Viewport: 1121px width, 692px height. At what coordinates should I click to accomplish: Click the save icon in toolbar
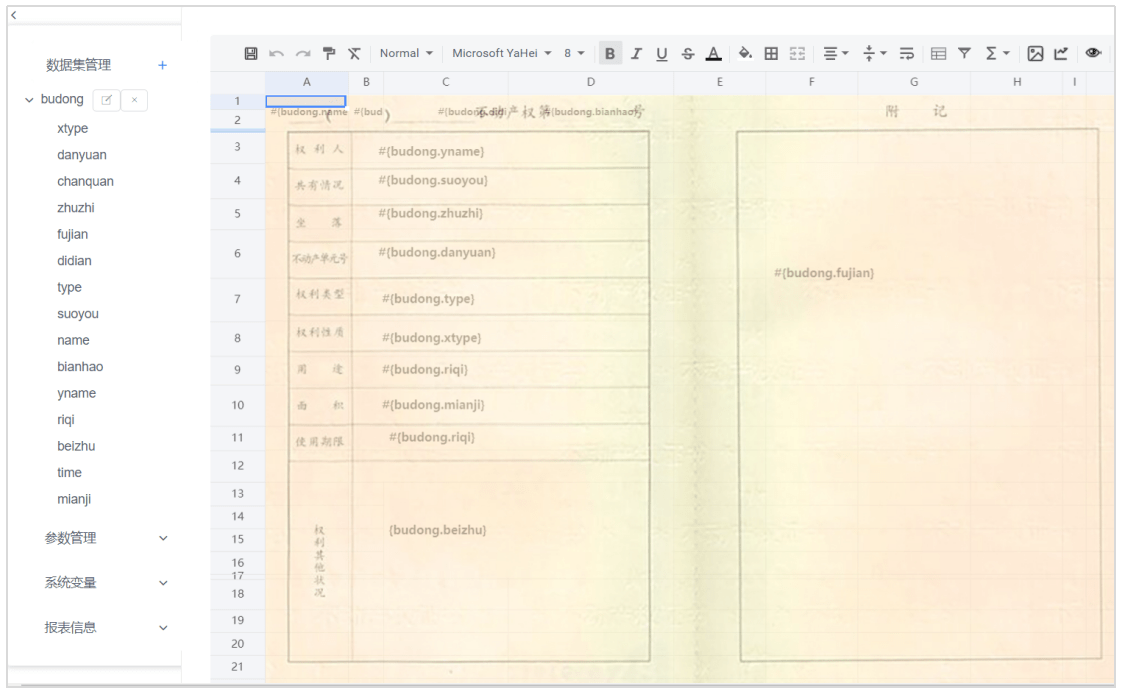coord(251,54)
